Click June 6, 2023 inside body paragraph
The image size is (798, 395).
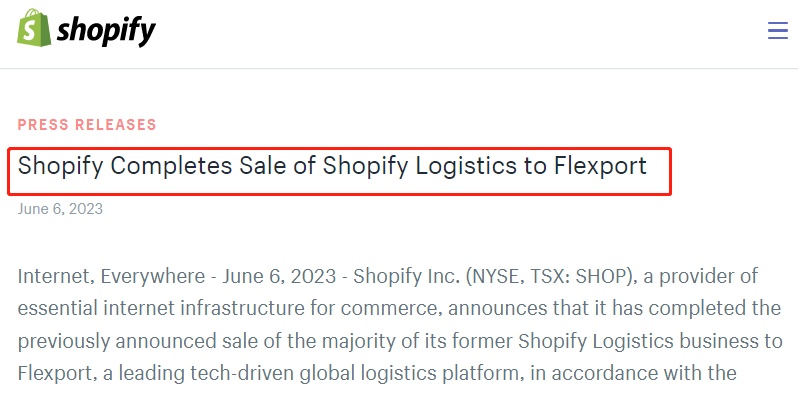click(x=279, y=276)
